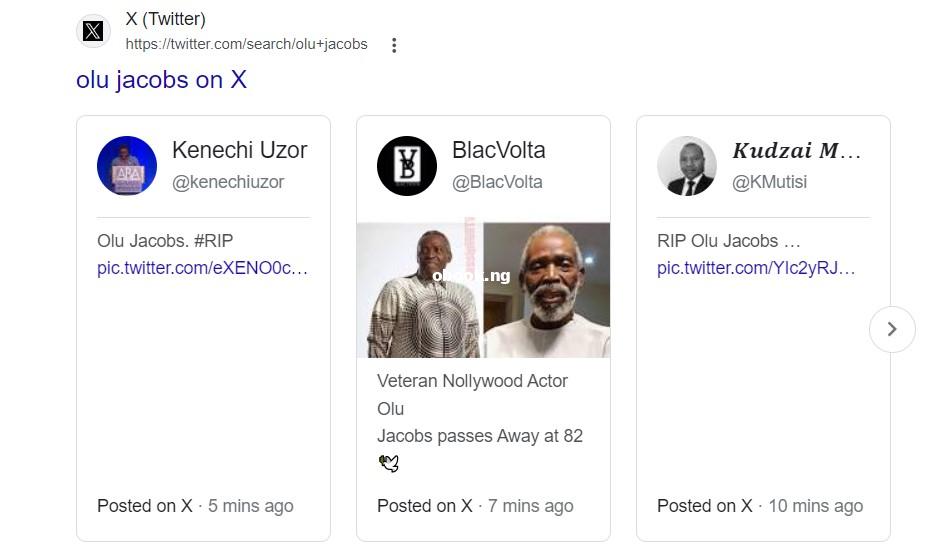Click the twitter.com search URL text
The width and height of the screenshot is (943, 554).
[x=246, y=44]
